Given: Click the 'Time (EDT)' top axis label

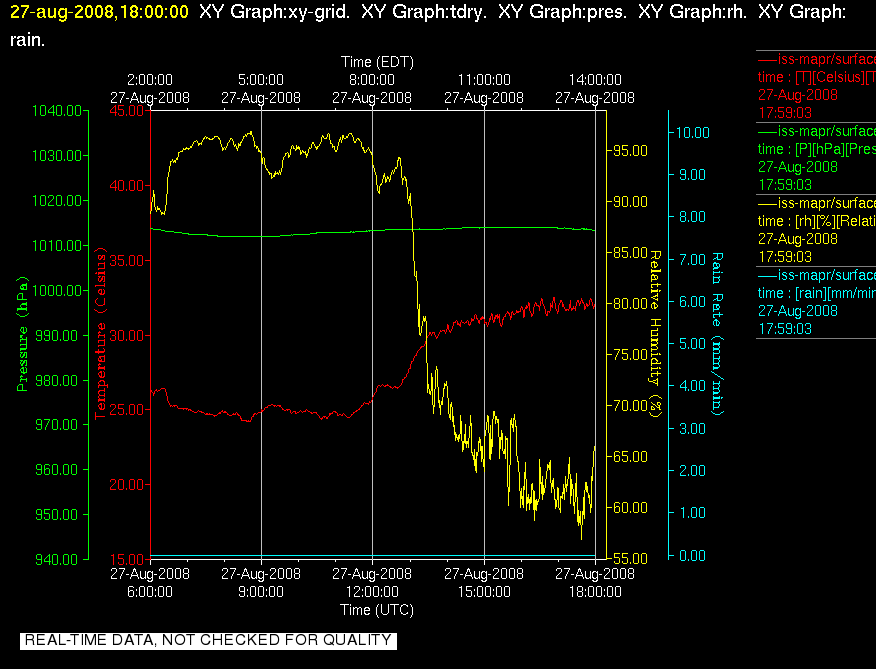Looking at the screenshot, I should coord(377,62).
